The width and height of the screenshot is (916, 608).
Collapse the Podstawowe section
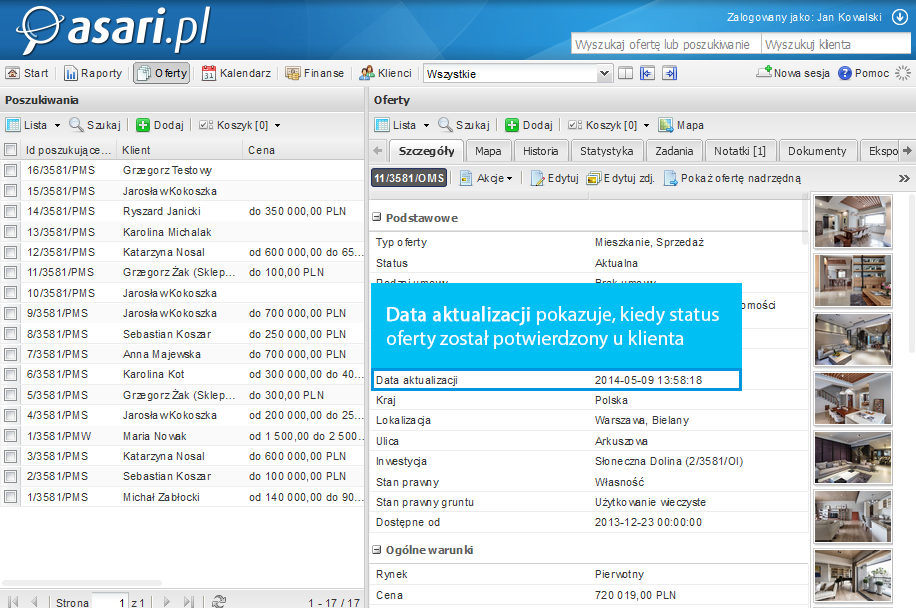pos(377,217)
